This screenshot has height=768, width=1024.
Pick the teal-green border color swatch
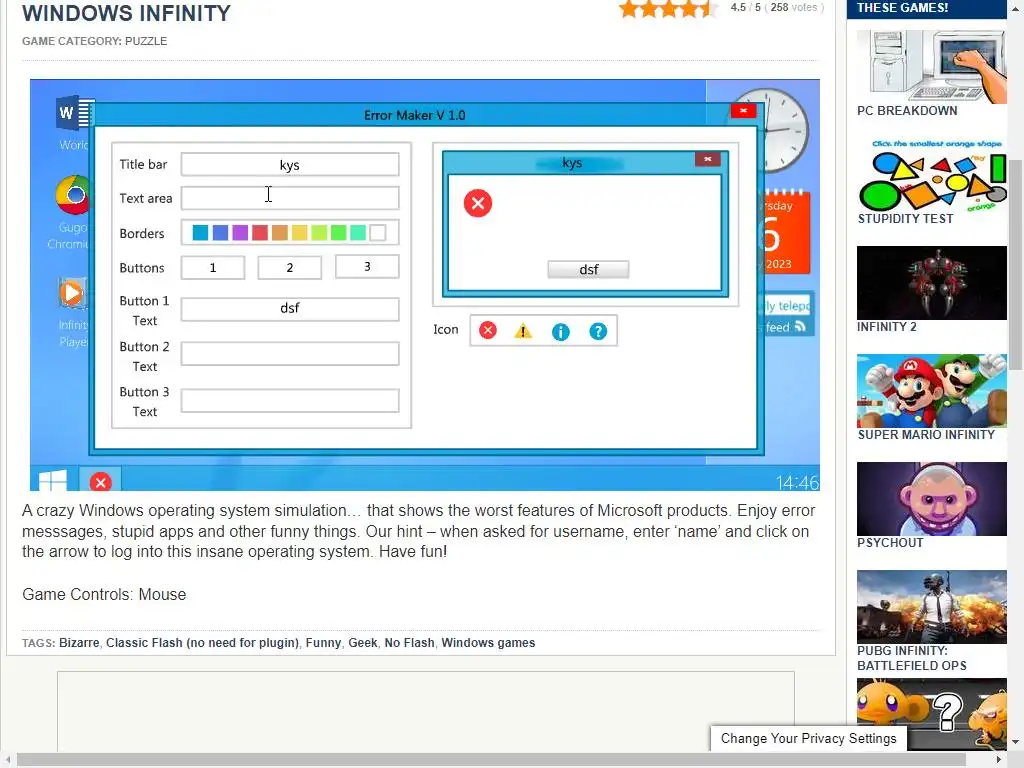[x=358, y=232]
